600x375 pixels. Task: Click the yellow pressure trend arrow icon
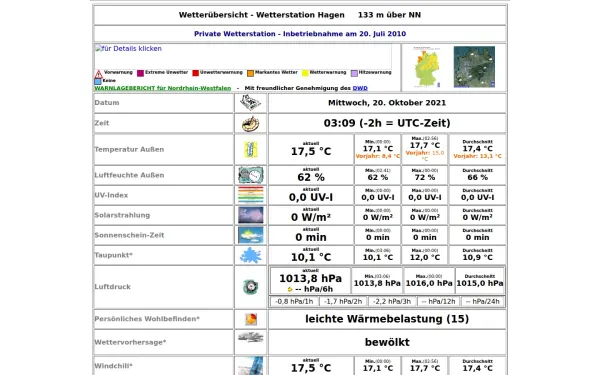coord(290,289)
